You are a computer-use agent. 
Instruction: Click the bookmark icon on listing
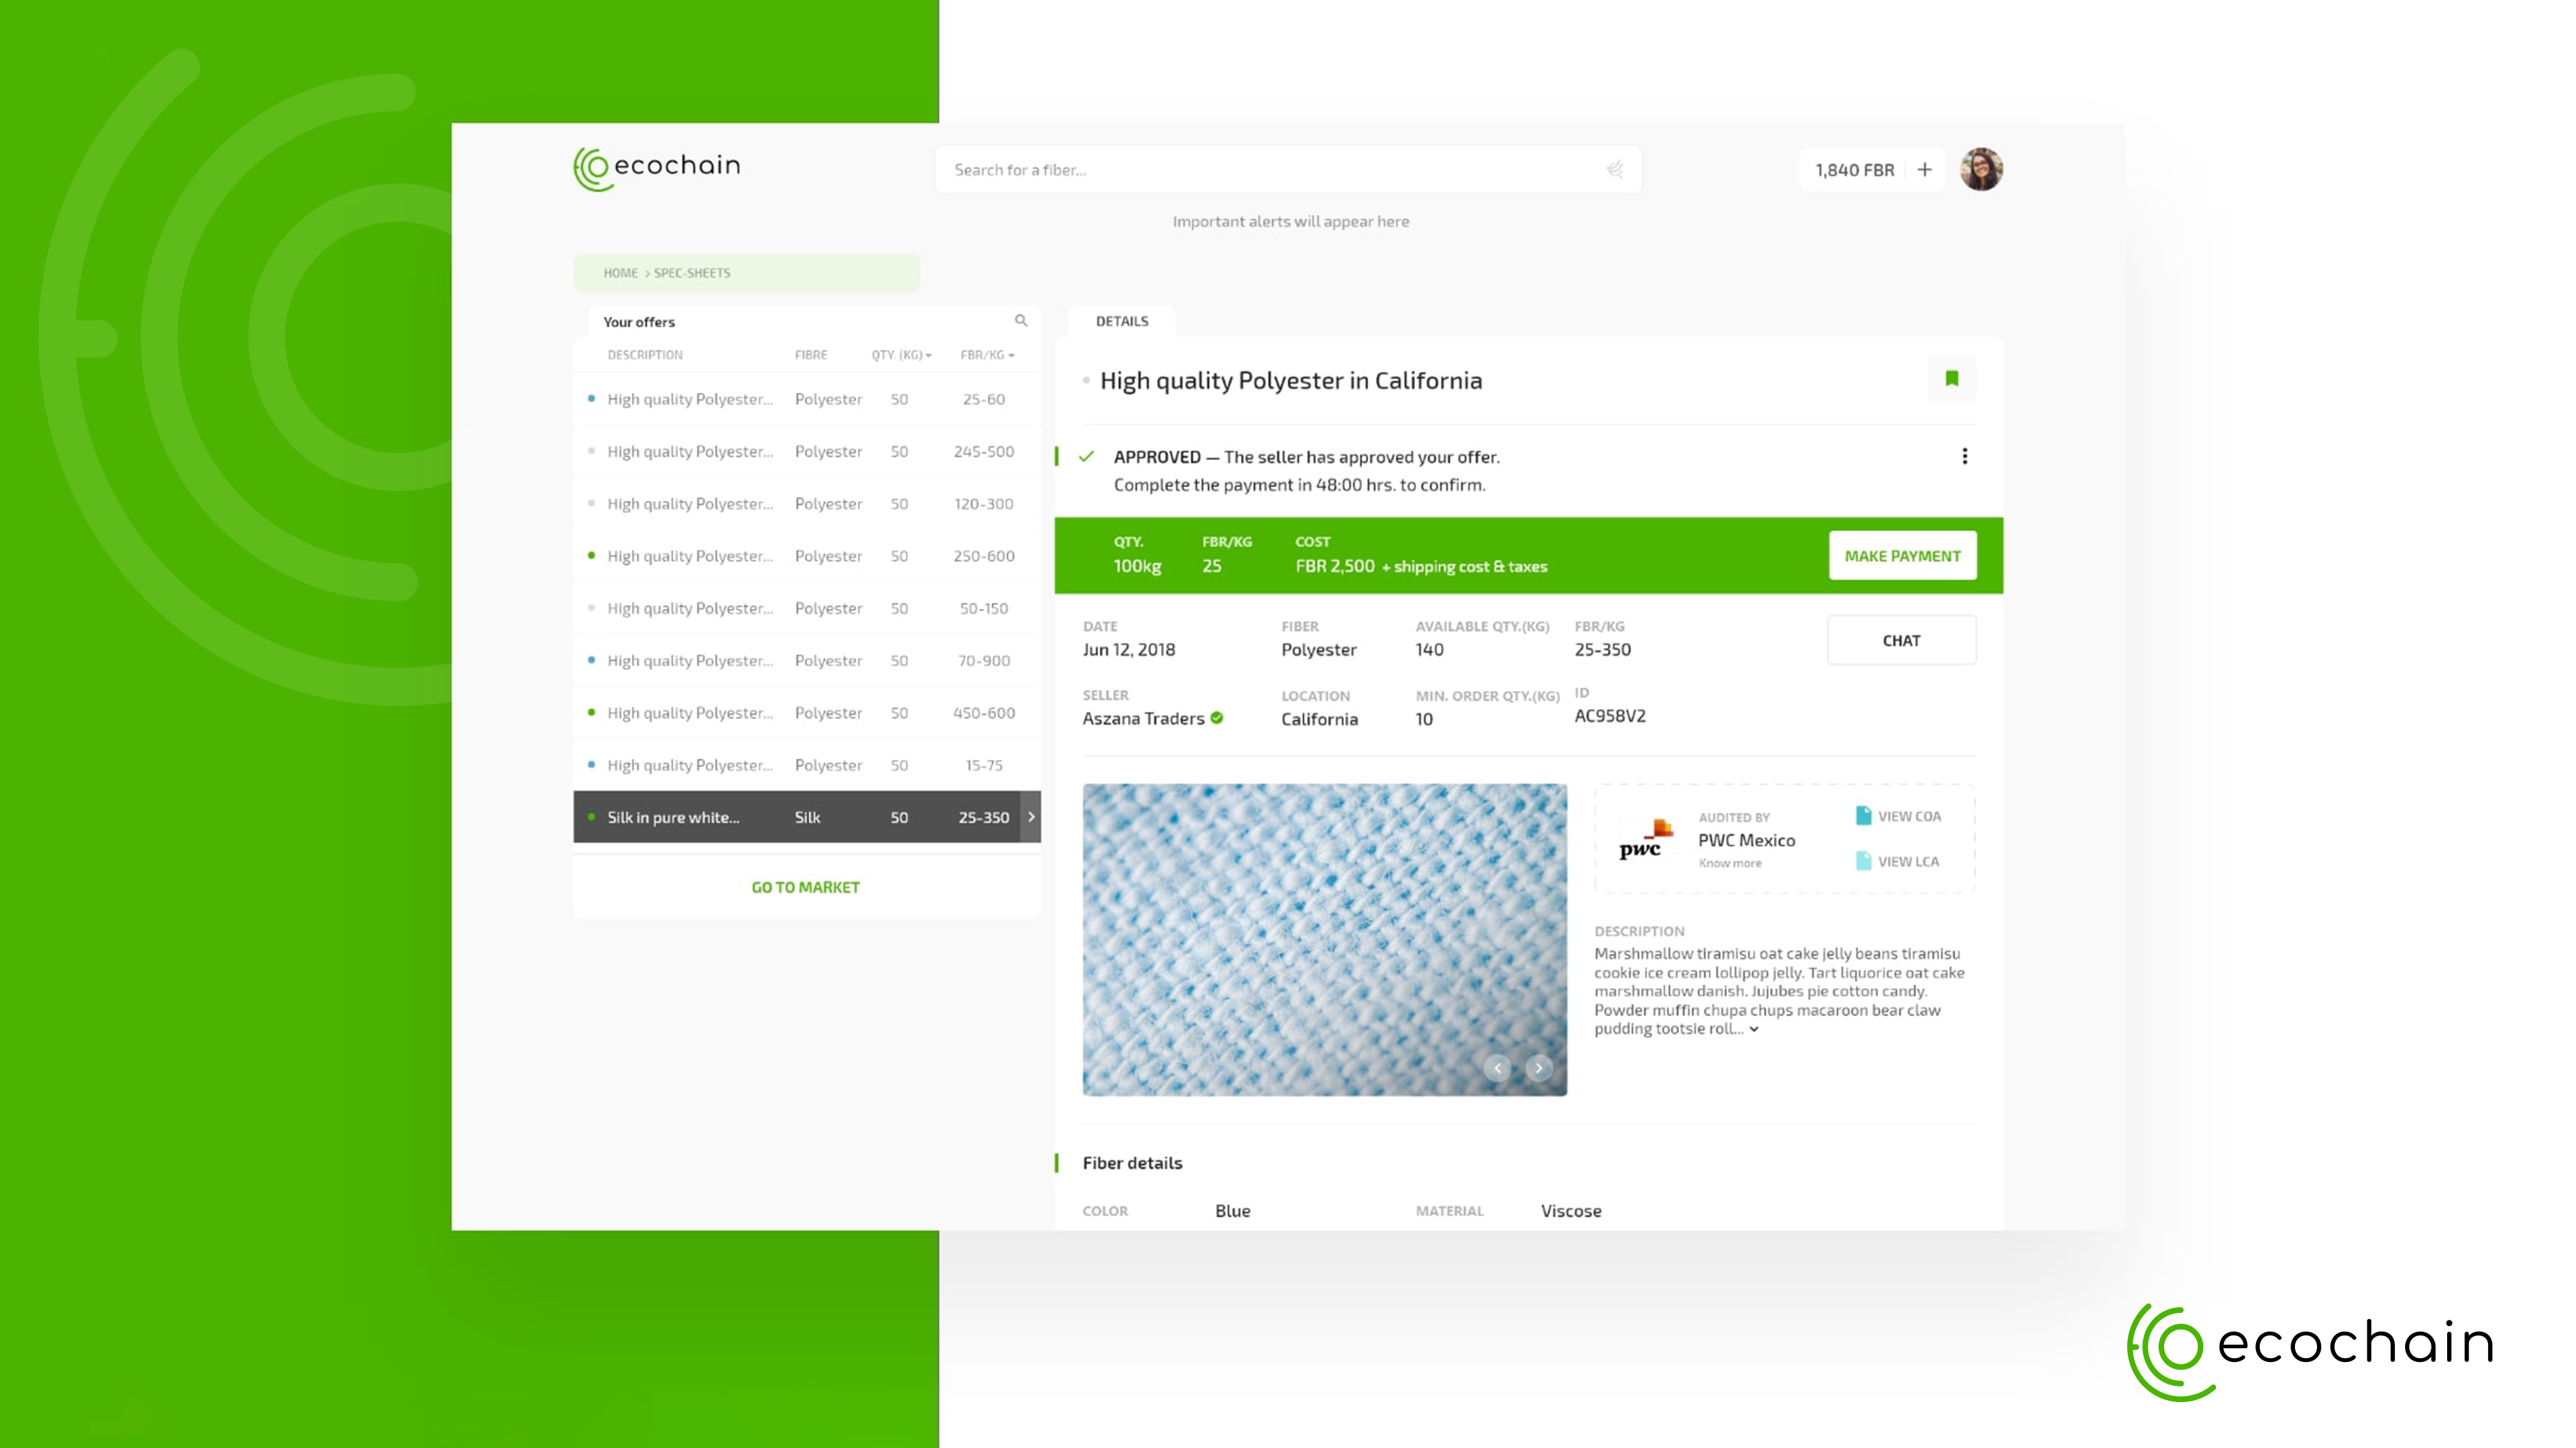click(x=1951, y=378)
